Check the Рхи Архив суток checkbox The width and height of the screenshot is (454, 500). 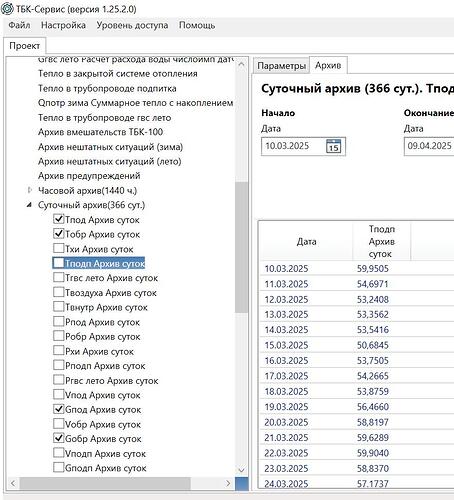click(x=58, y=351)
